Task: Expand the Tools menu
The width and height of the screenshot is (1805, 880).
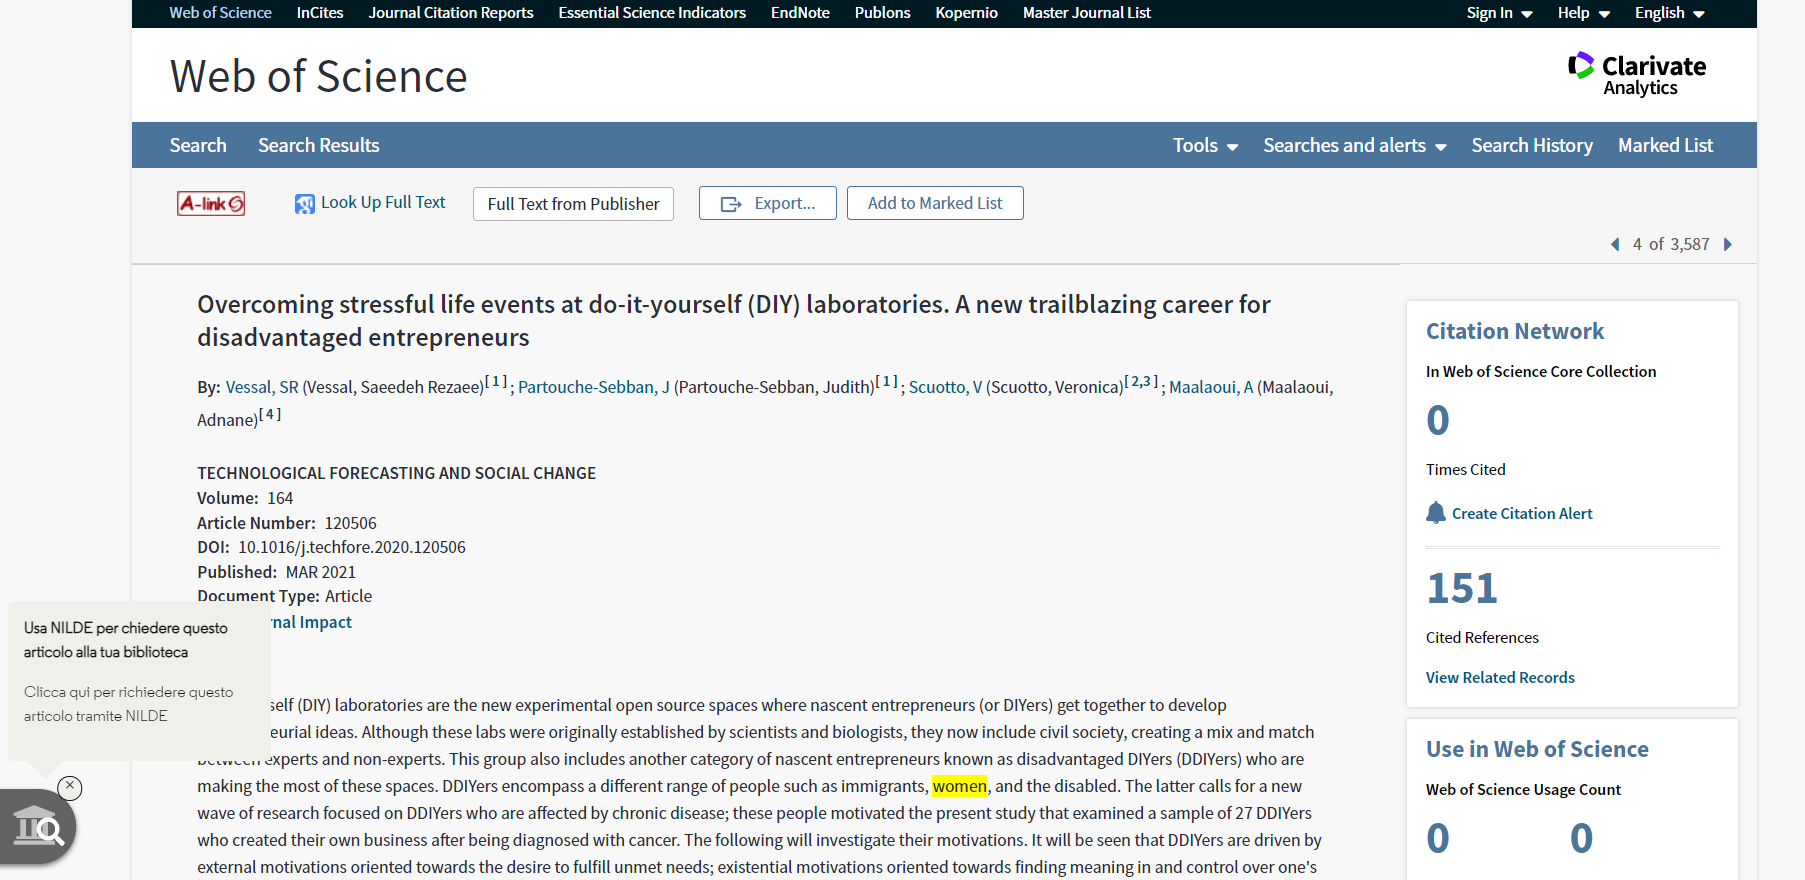Action: (1205, 145)
